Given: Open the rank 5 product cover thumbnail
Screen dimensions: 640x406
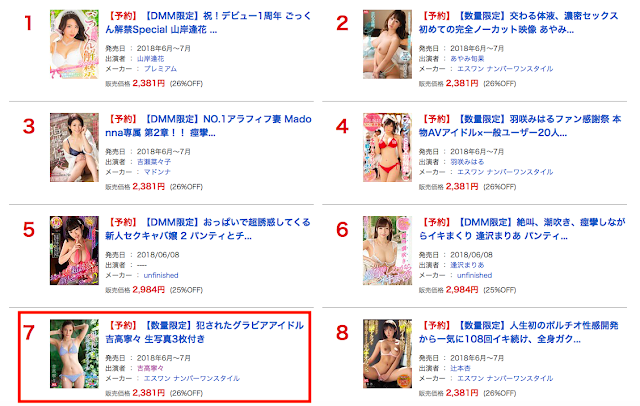Looking at the screenshot, I should (x=74, y=251).
